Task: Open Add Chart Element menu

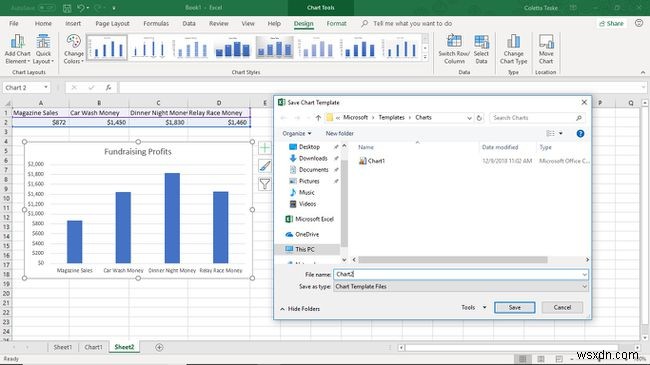Action: [x=17, y=49]
